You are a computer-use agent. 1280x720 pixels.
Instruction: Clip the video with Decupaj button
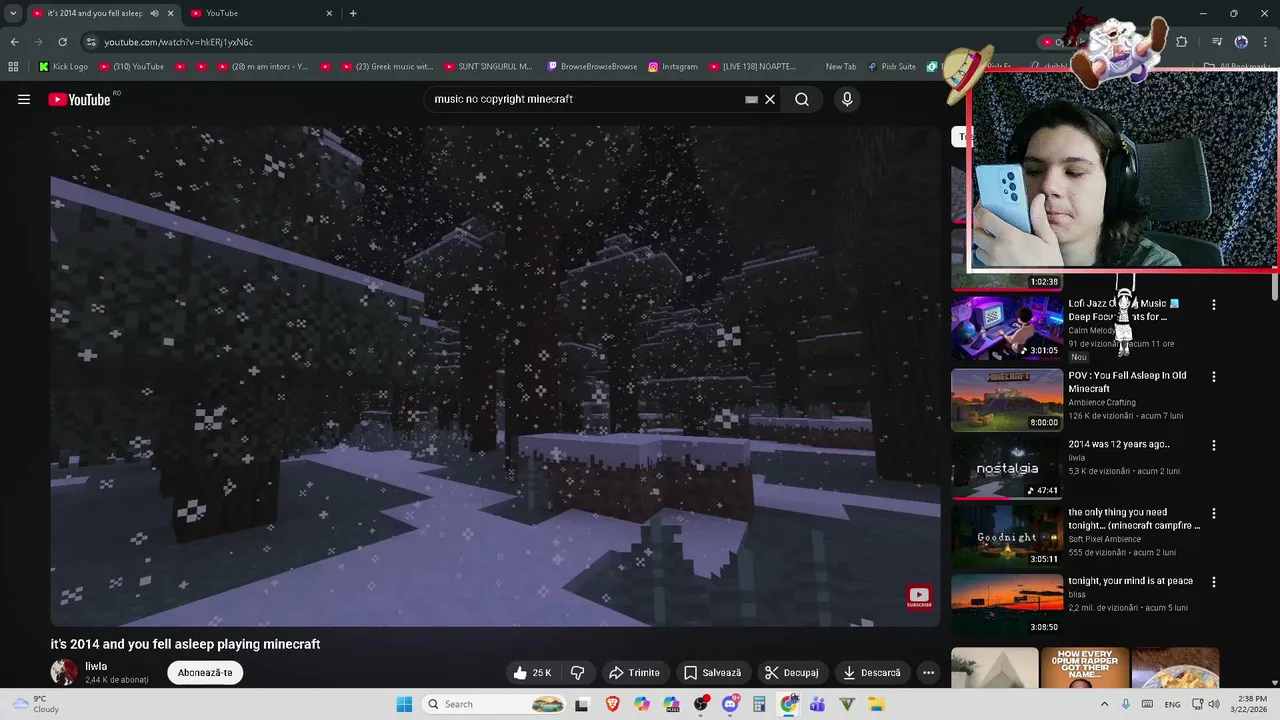point(792,673)
